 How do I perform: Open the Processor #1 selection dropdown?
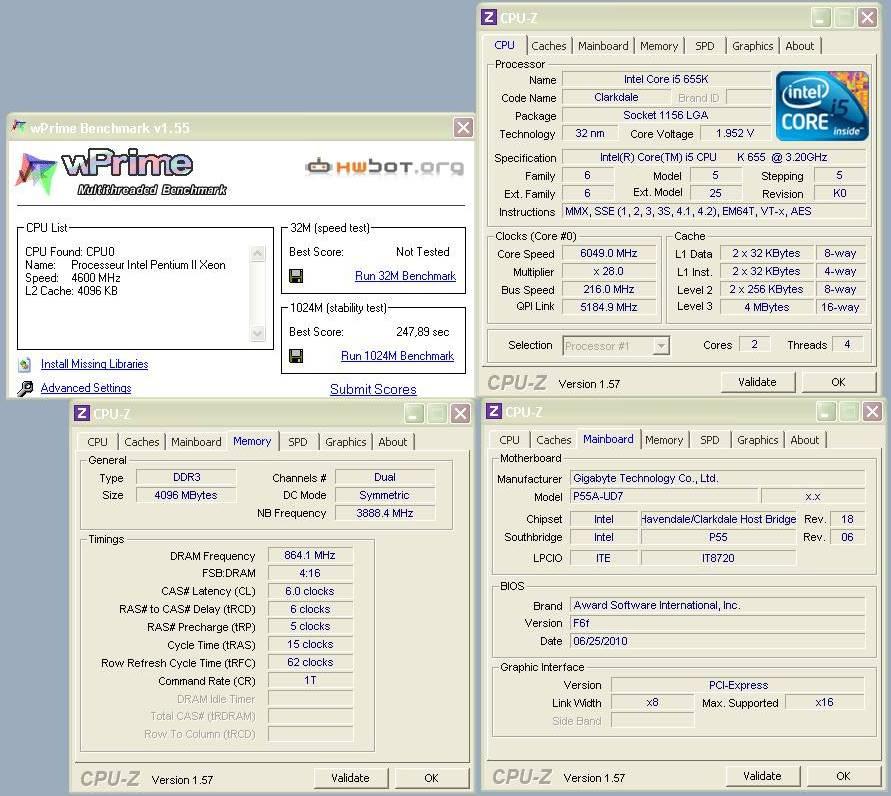point(660,345)
